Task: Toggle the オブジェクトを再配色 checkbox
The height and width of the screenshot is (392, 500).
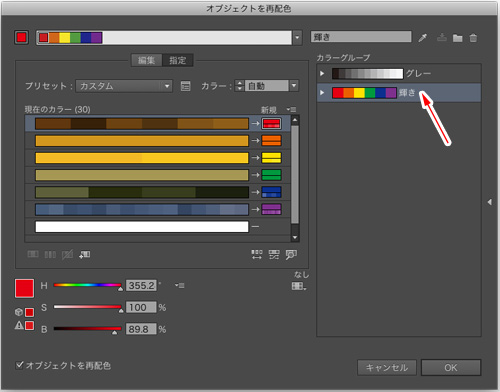Action: (20, 365)
